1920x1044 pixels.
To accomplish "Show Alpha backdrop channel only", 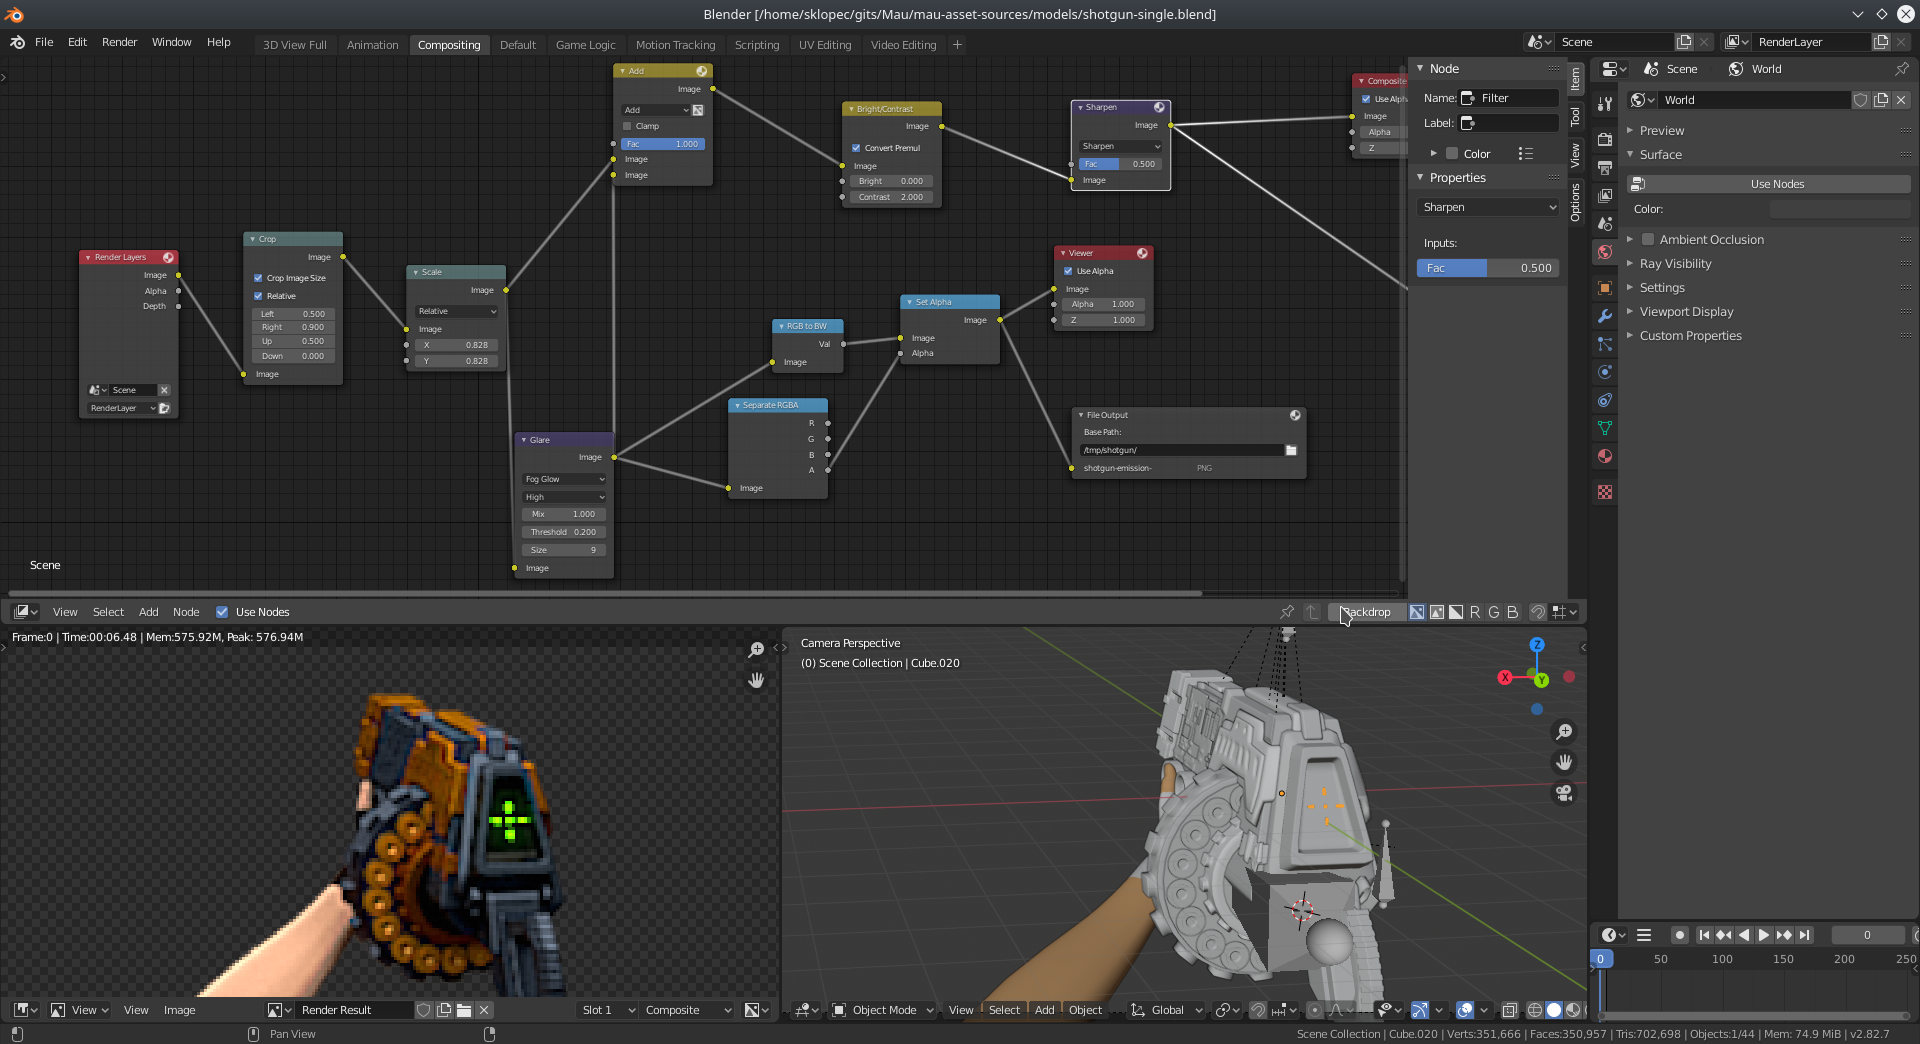I will [x=1456, y=612].
